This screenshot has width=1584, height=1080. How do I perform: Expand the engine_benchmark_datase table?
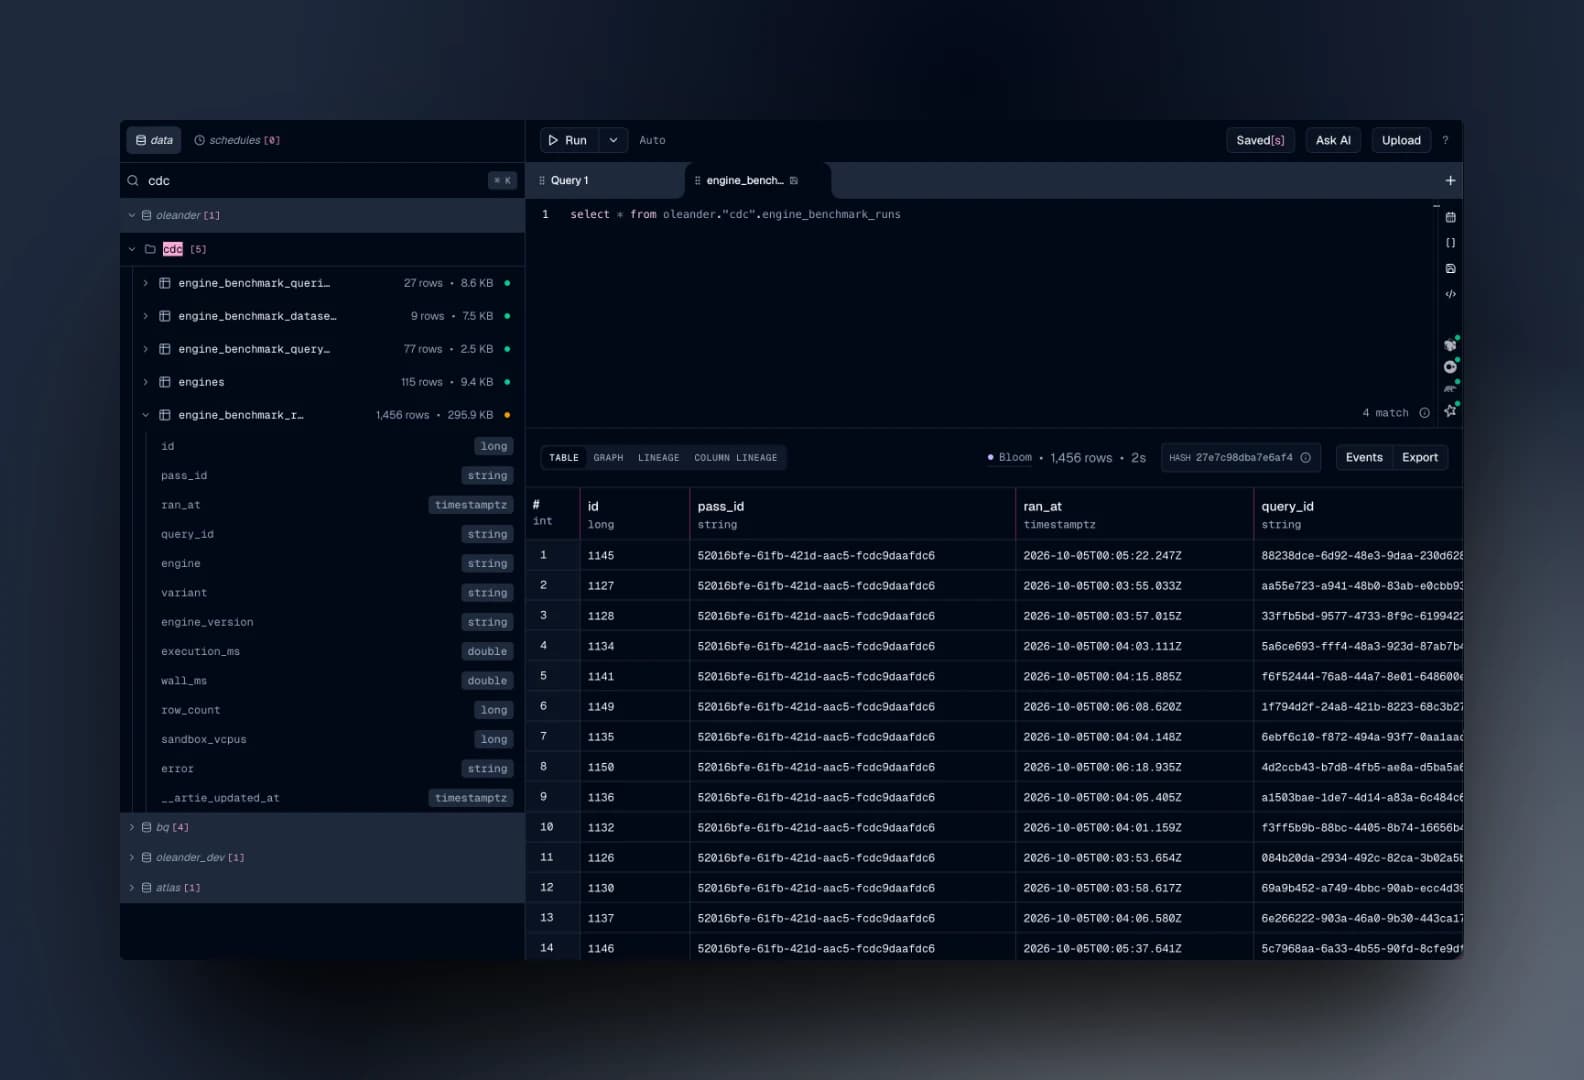pos(145,316)
